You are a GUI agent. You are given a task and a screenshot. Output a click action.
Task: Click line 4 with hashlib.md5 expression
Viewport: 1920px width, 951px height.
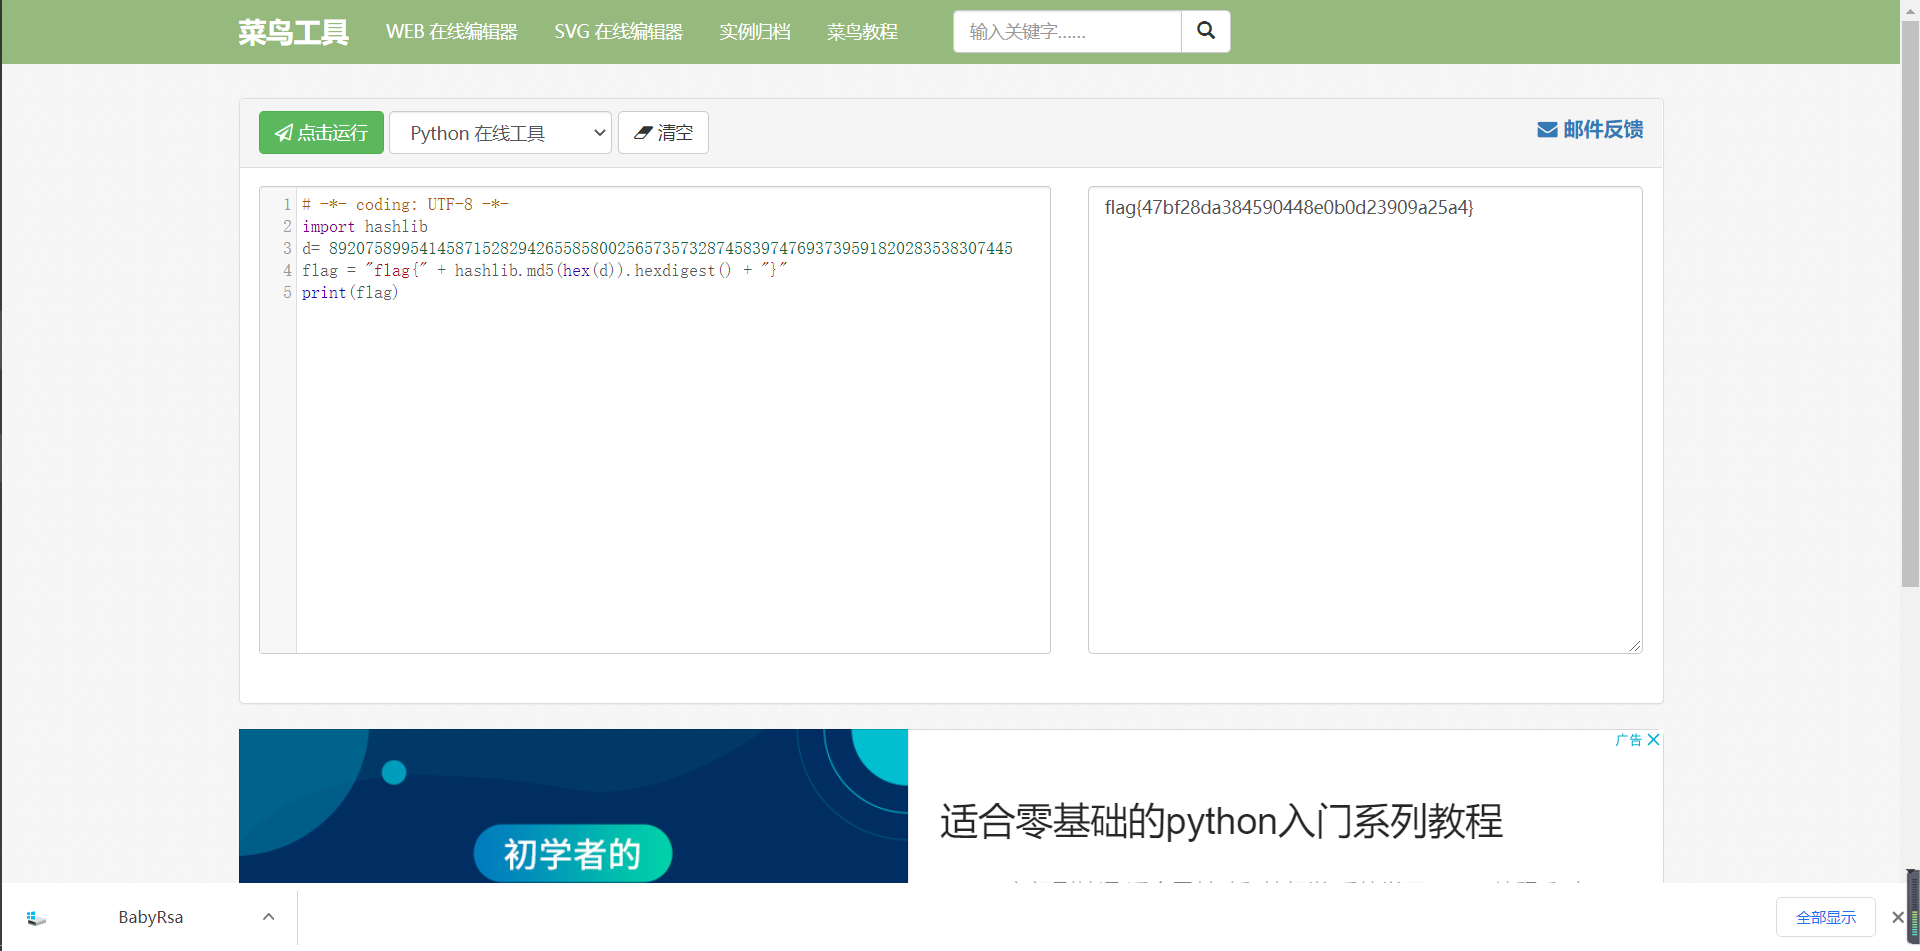(545, 270)
